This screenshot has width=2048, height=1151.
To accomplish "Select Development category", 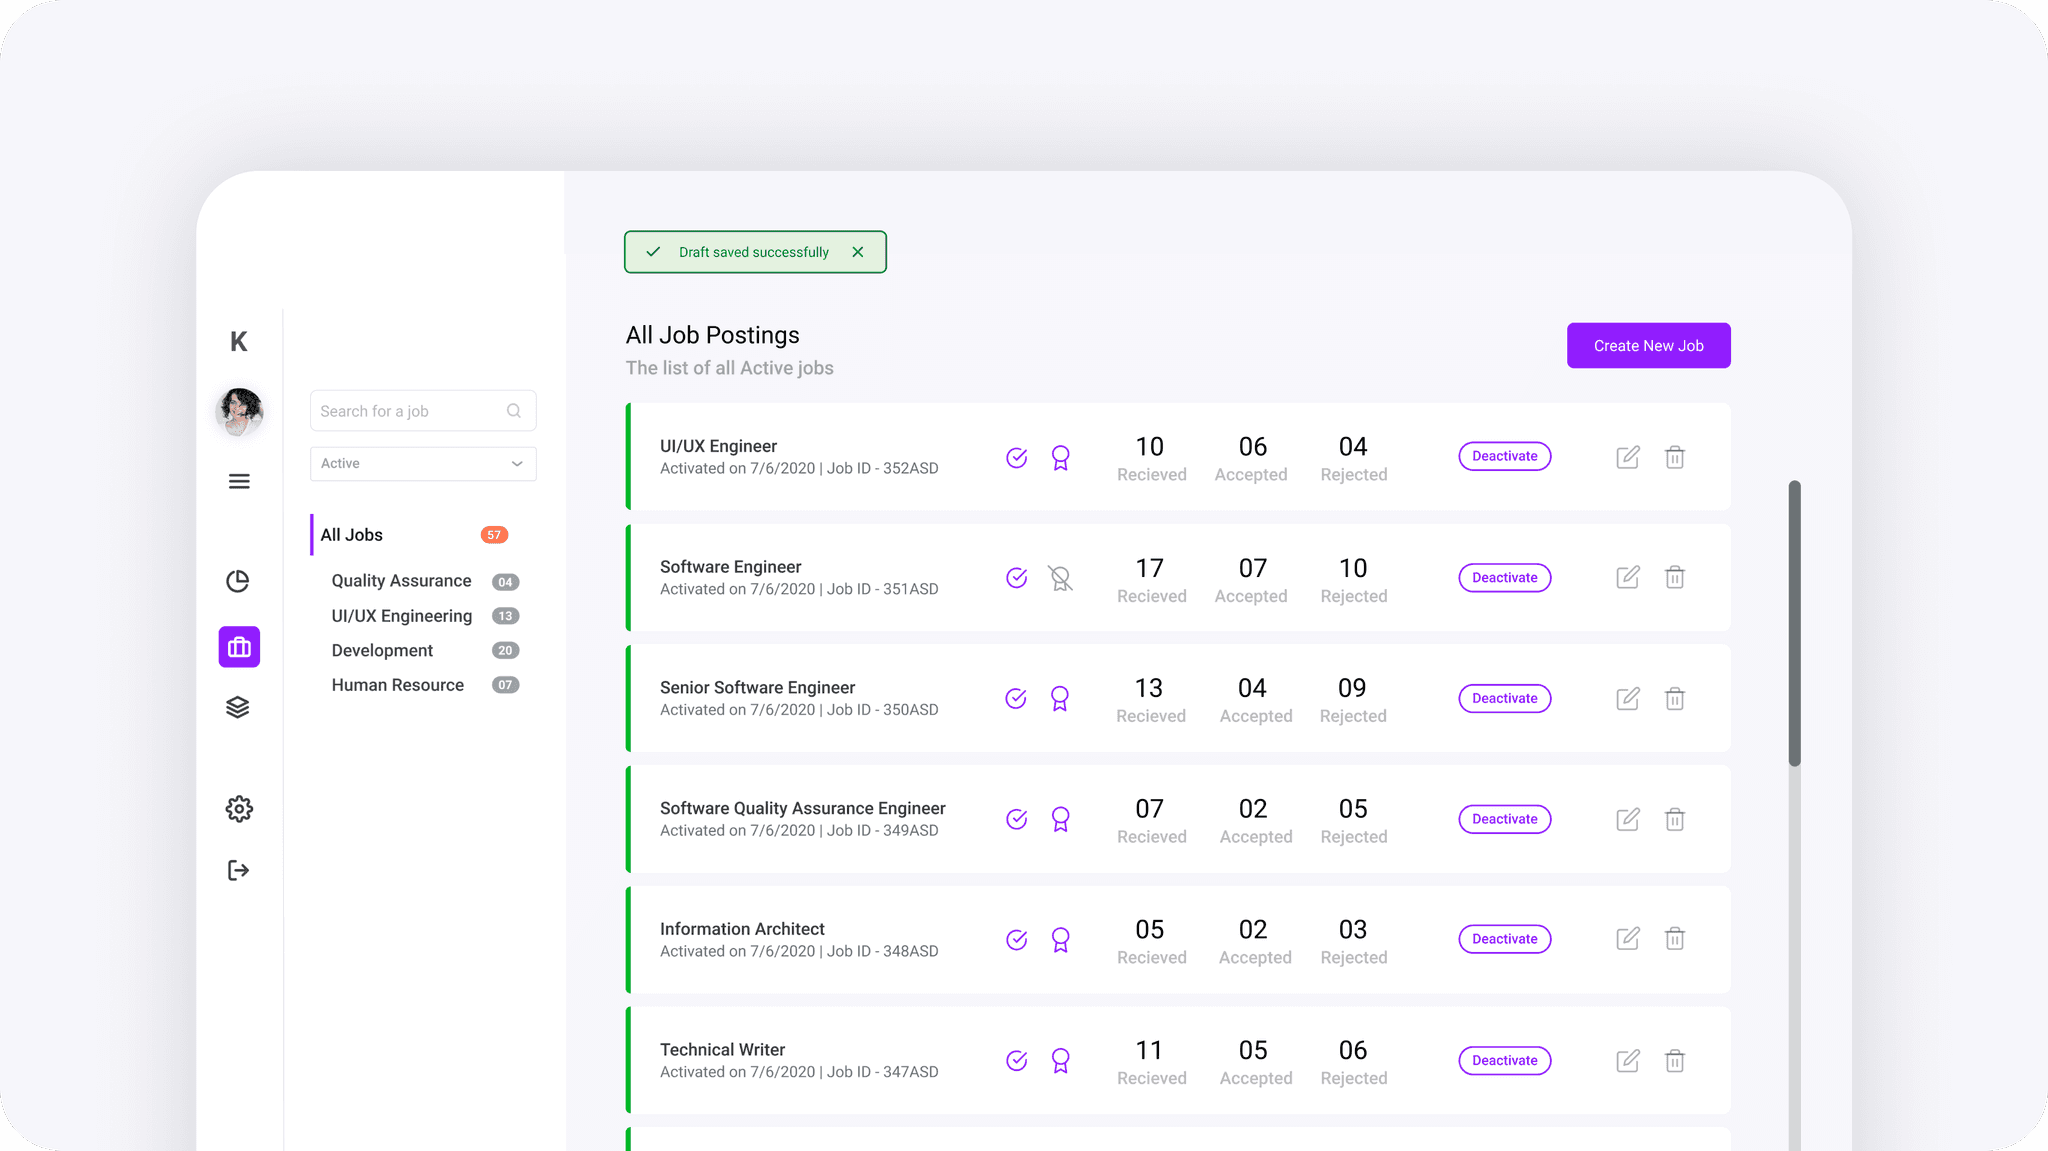I will (382, 650).
